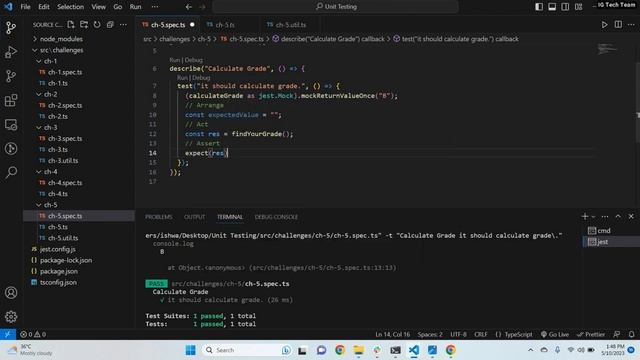The height and width of the screenshot is (360, 640).
Task: Maximize the terminal panel size
Action: (618, 216)
